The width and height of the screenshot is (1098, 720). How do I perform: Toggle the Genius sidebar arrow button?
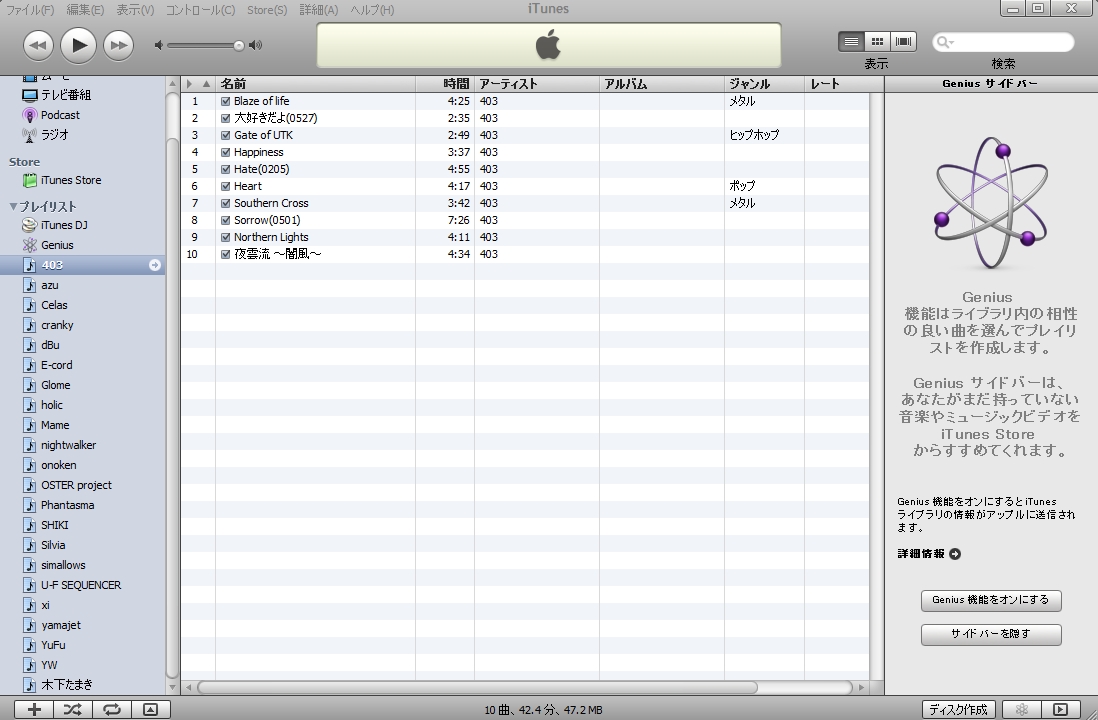click(1060, 709)
